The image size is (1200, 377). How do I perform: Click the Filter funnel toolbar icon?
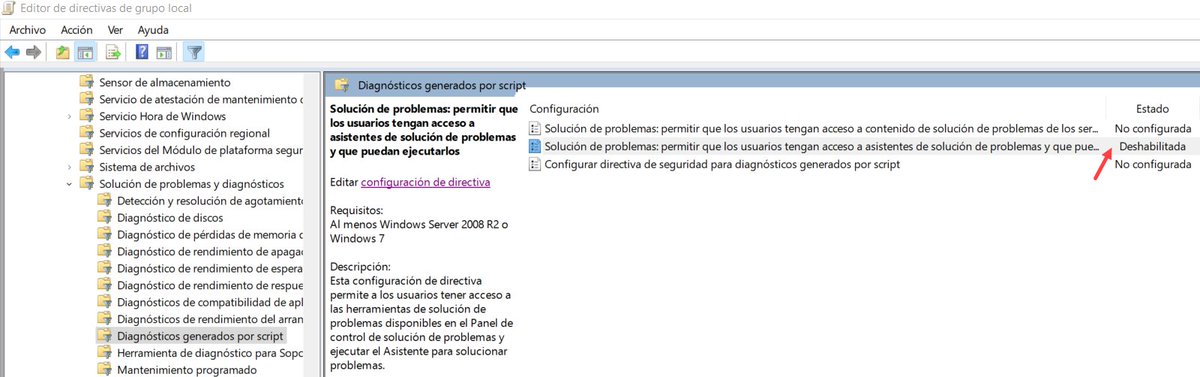pos(195,52)
